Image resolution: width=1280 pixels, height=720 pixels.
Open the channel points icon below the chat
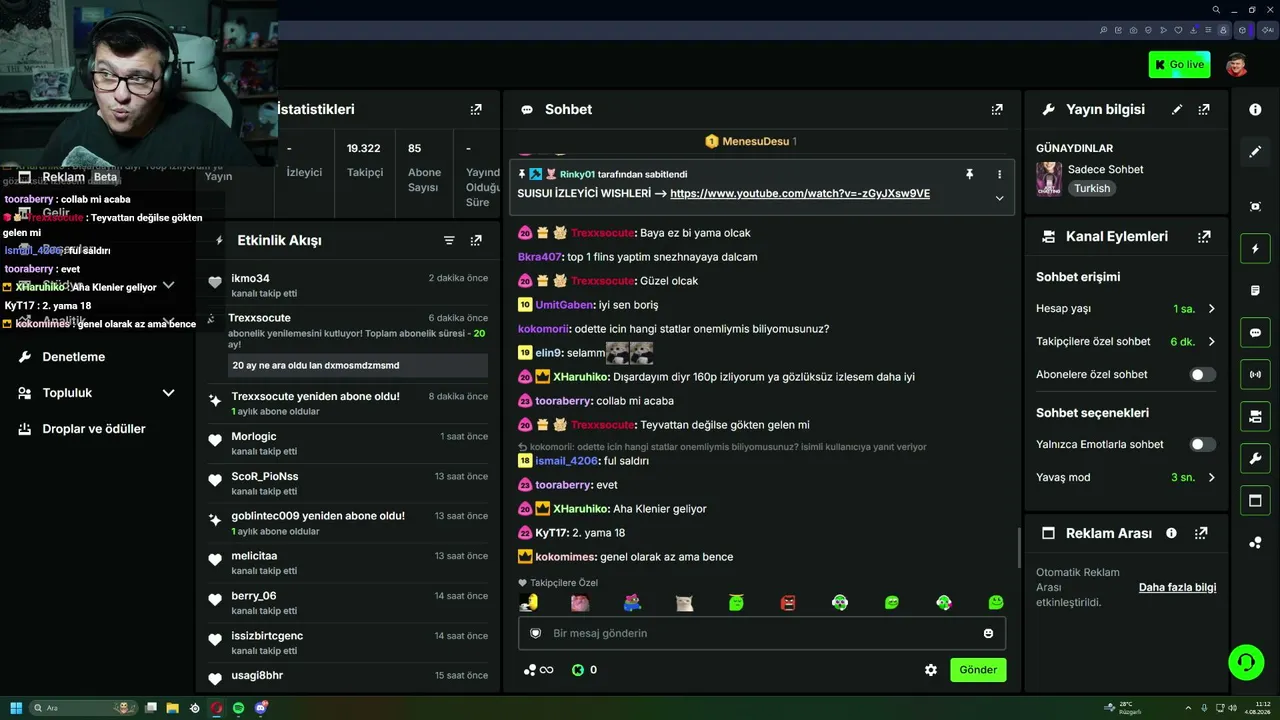(x=538, y=670)
